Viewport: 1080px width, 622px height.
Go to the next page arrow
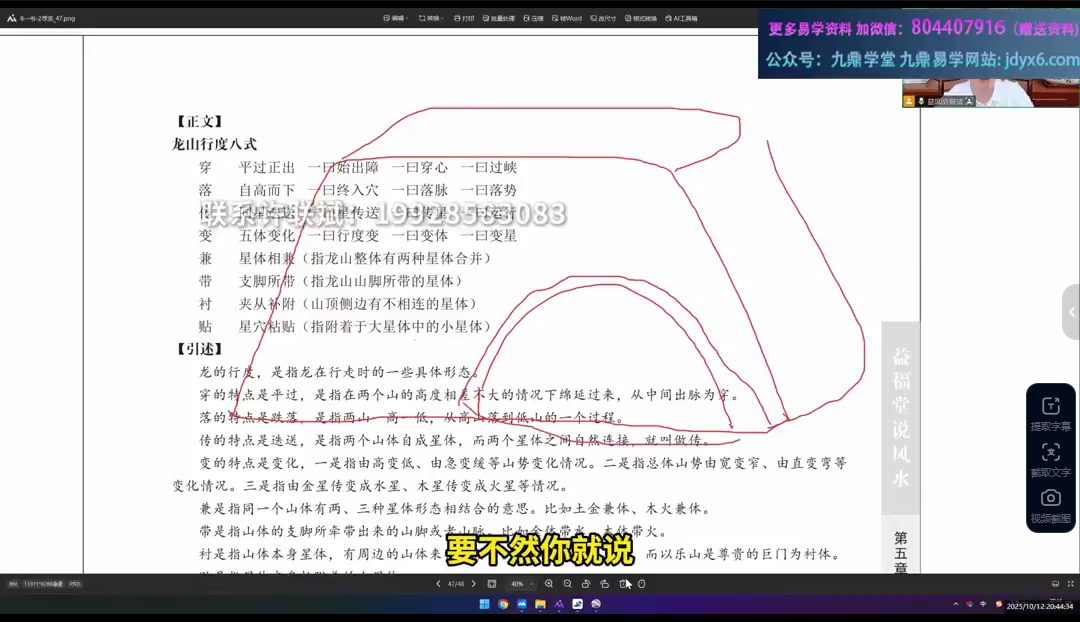474,584
